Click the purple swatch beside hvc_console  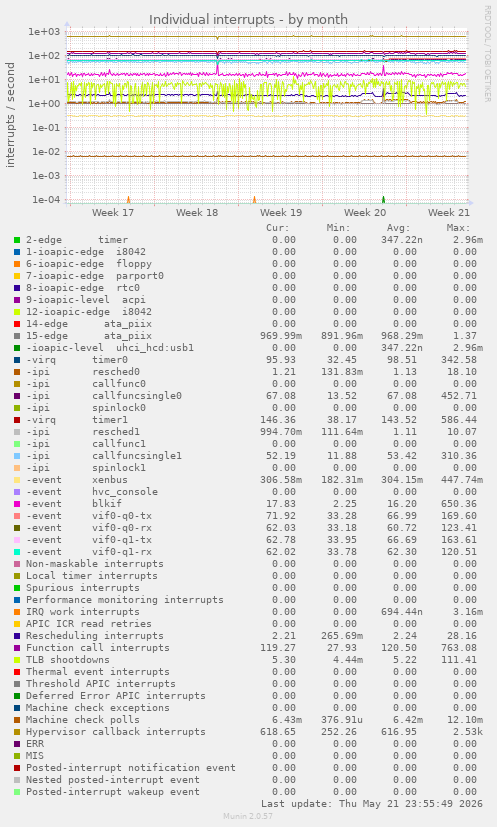coord(17,492)
